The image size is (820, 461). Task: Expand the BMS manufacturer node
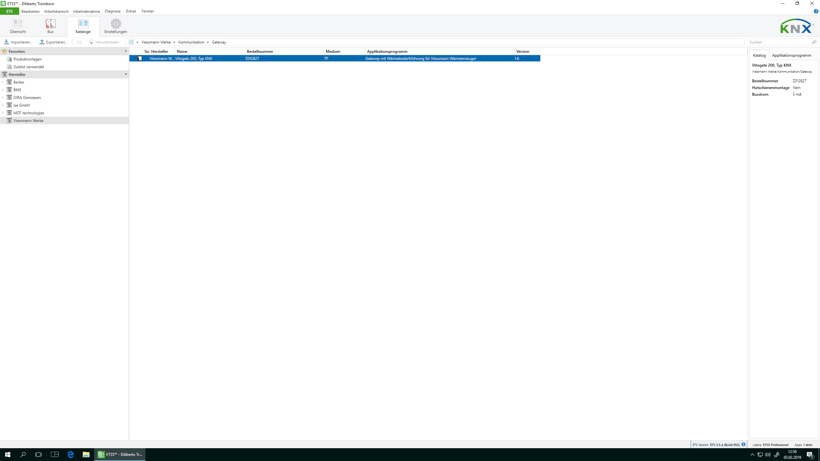coord(3,90)
